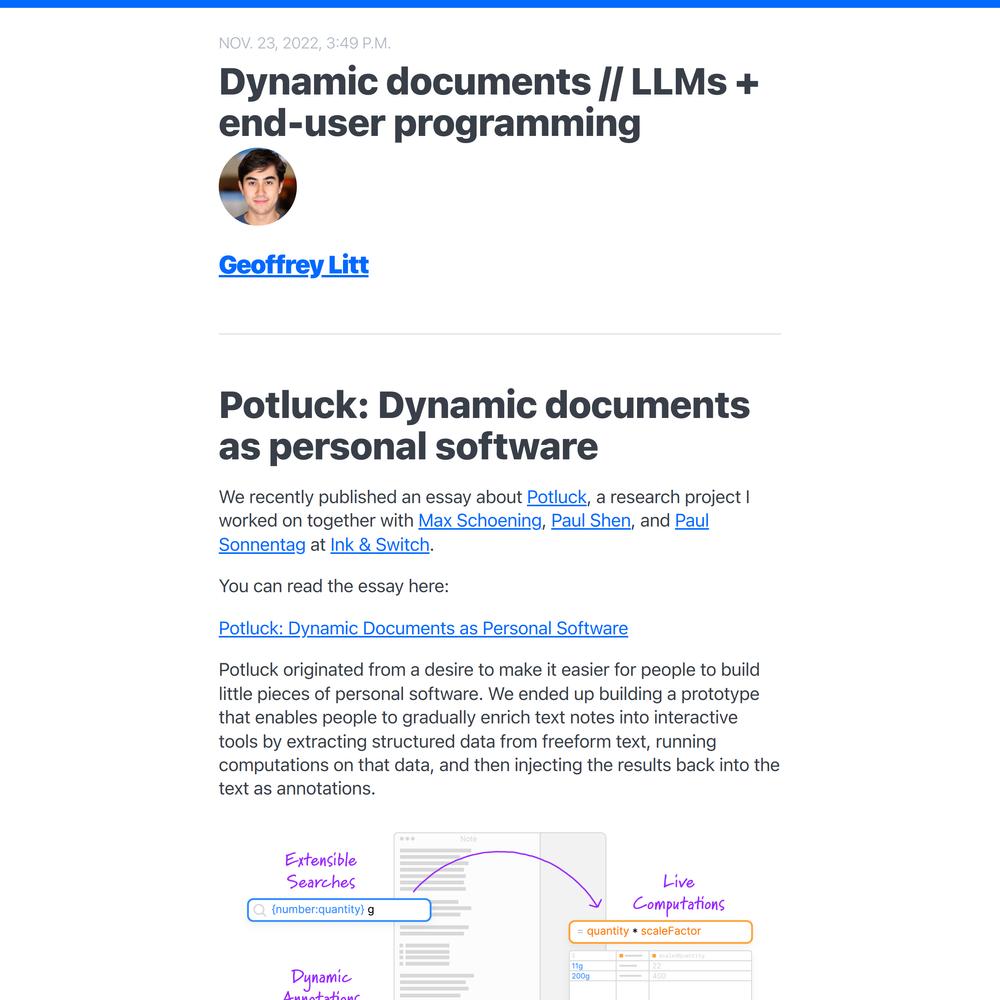Open Potluck: Dynamic Documents as Personal Software essay link

[423, 628]
